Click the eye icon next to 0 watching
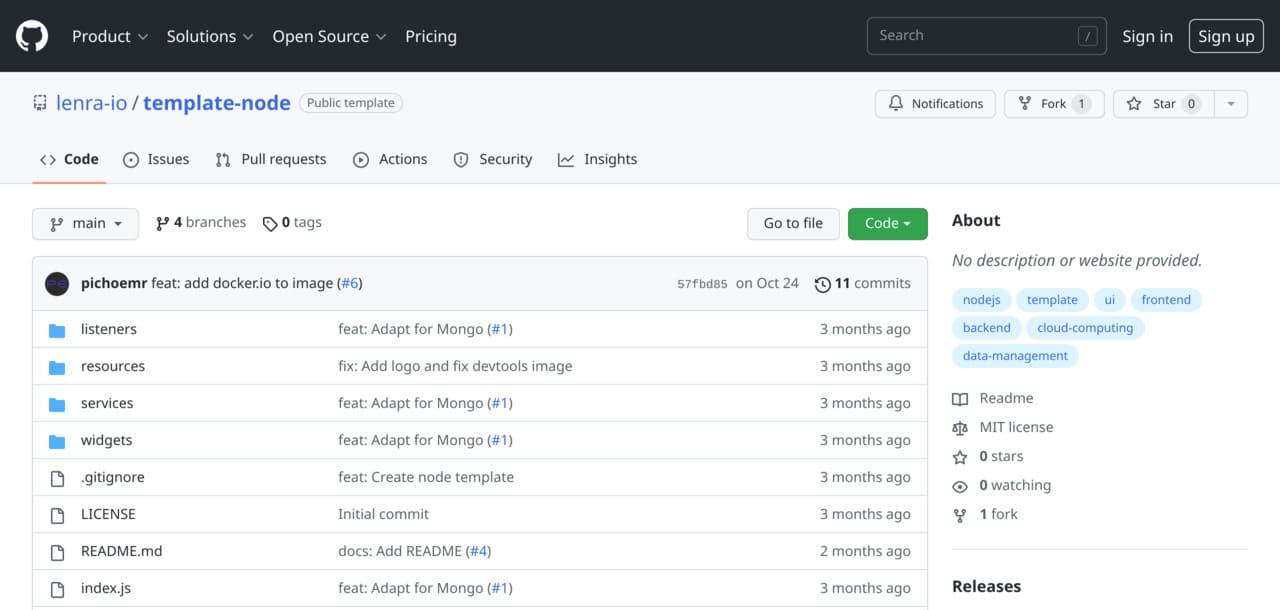Screen dimensions: 1280x610 (x=960, y=486)
